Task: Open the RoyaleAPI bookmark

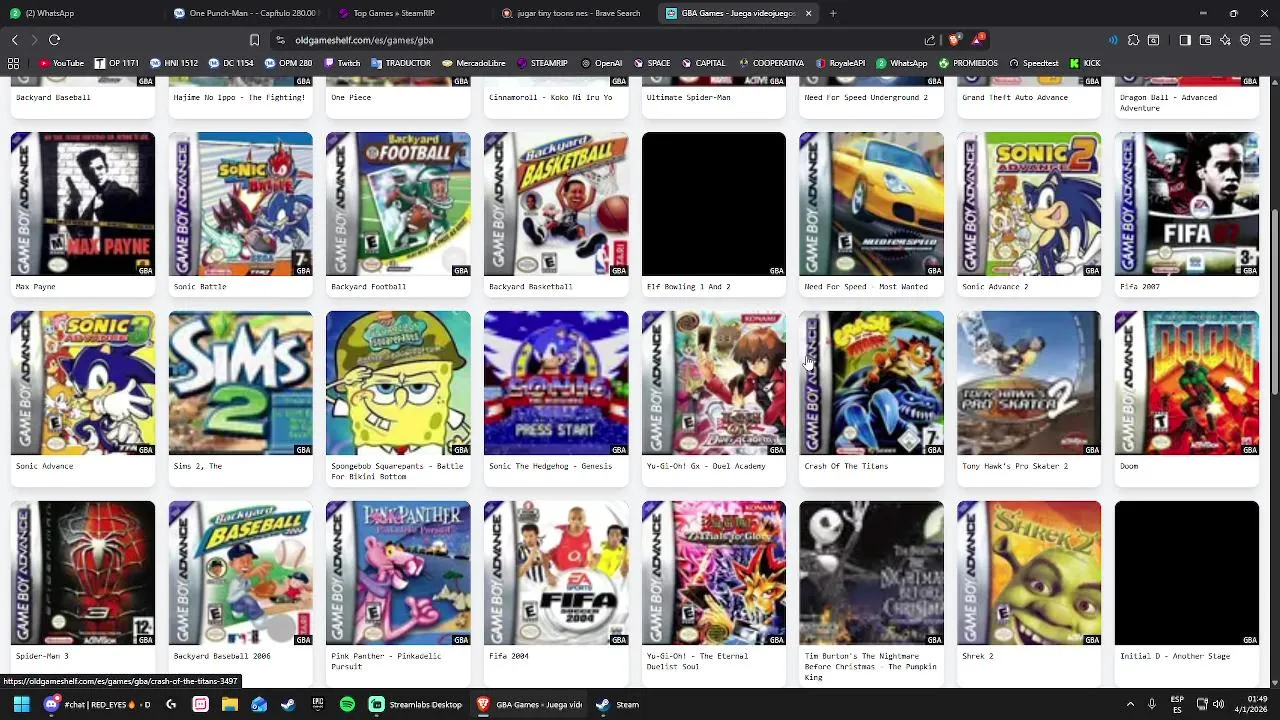Action: click(840, 63)
